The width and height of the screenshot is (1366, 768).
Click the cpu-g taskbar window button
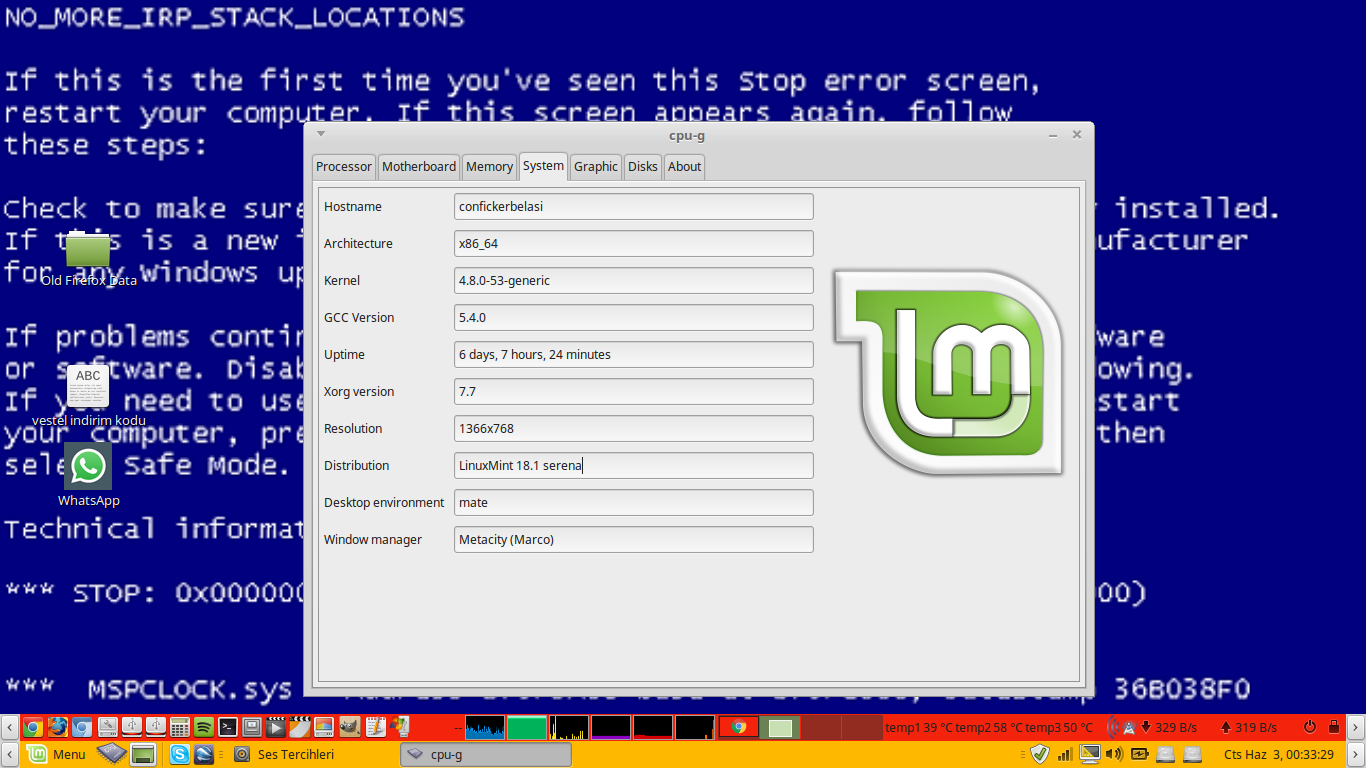[486, 754]
